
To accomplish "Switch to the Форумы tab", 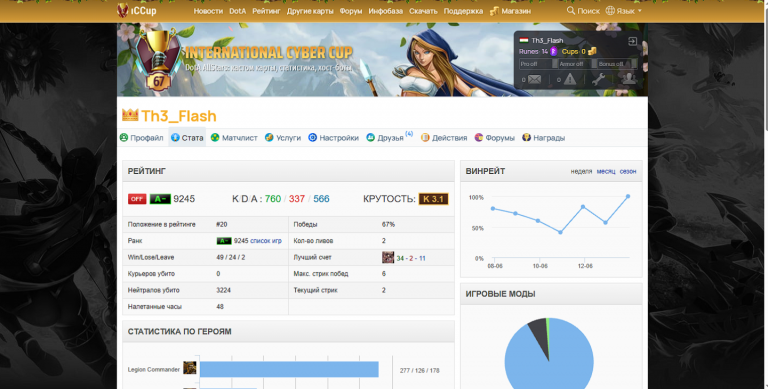I will coord(495,138).
